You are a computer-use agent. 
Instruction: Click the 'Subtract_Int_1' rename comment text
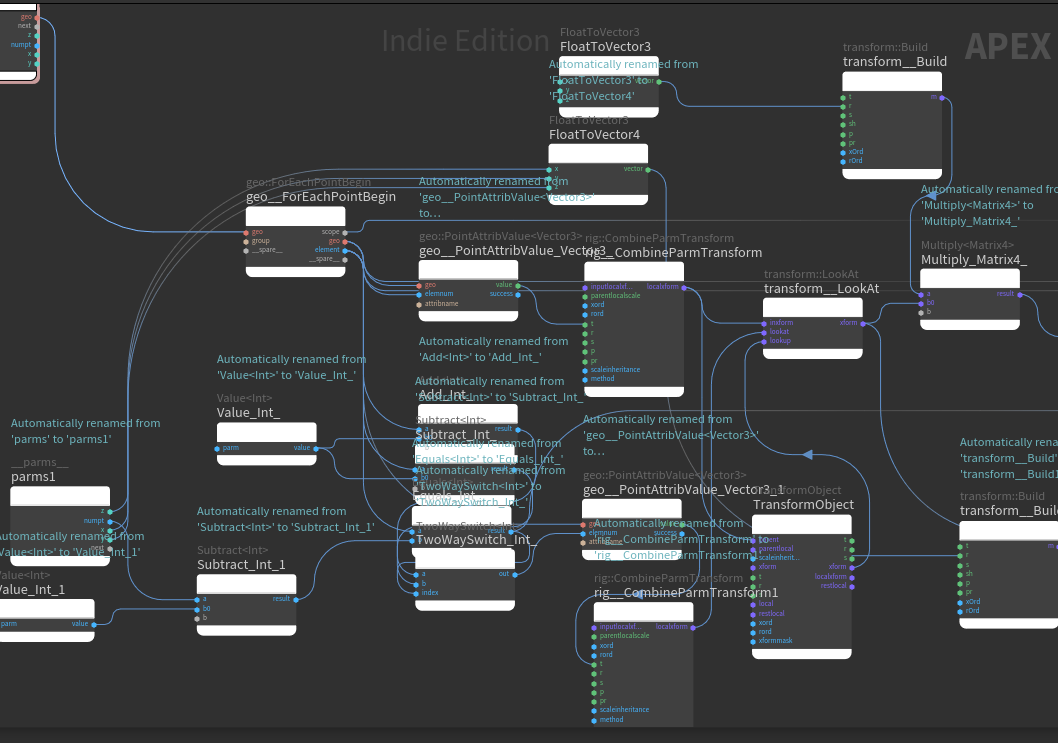click(x=285, y=519)
